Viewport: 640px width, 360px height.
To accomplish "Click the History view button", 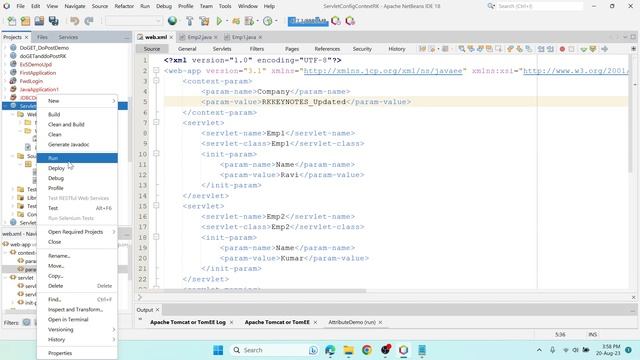I will point(397,49).
